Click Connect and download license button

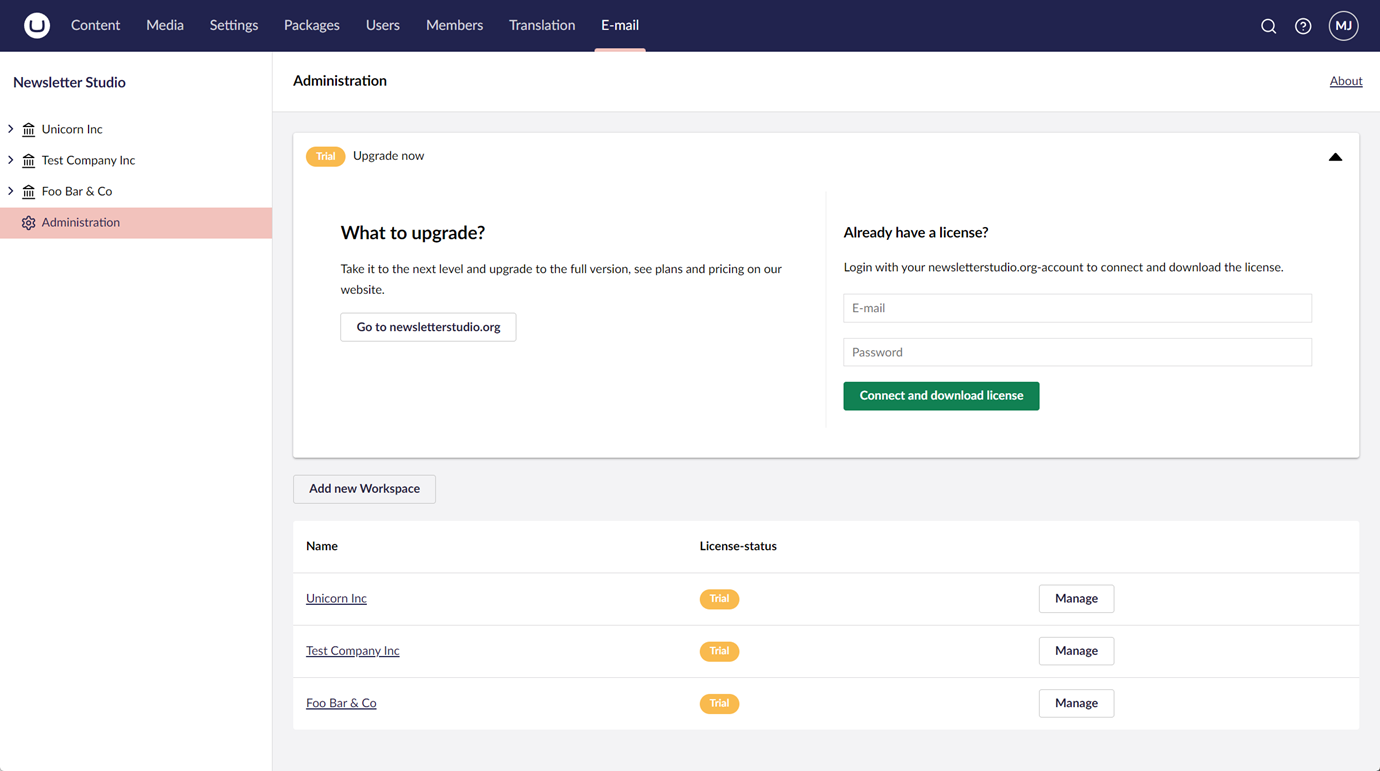[x=941, y=396]
